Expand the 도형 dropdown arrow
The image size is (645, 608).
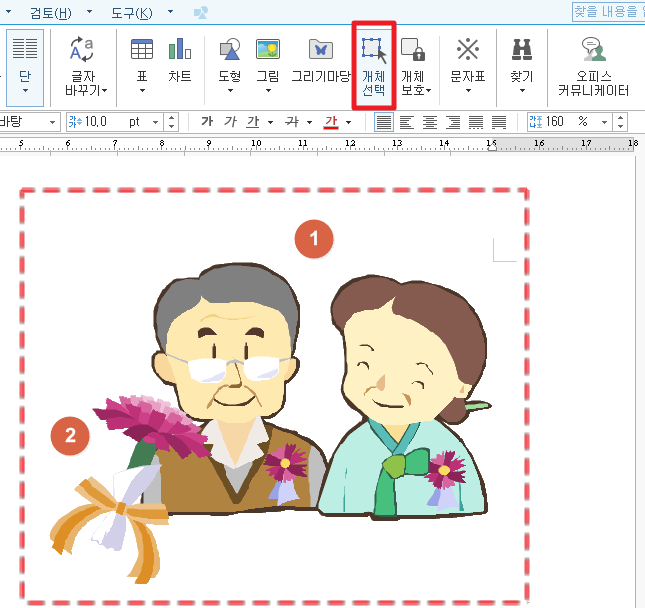tap(230, 91)
